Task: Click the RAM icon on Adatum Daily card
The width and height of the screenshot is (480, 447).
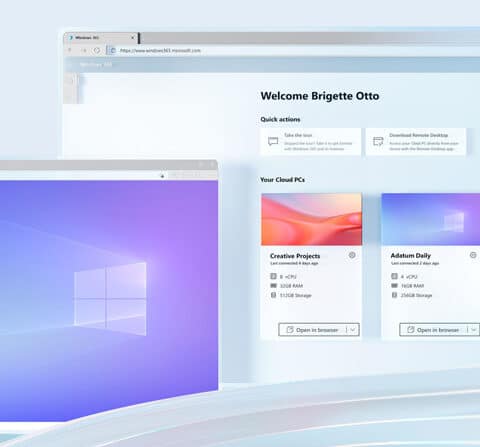Action: click(x=394, y=286)
